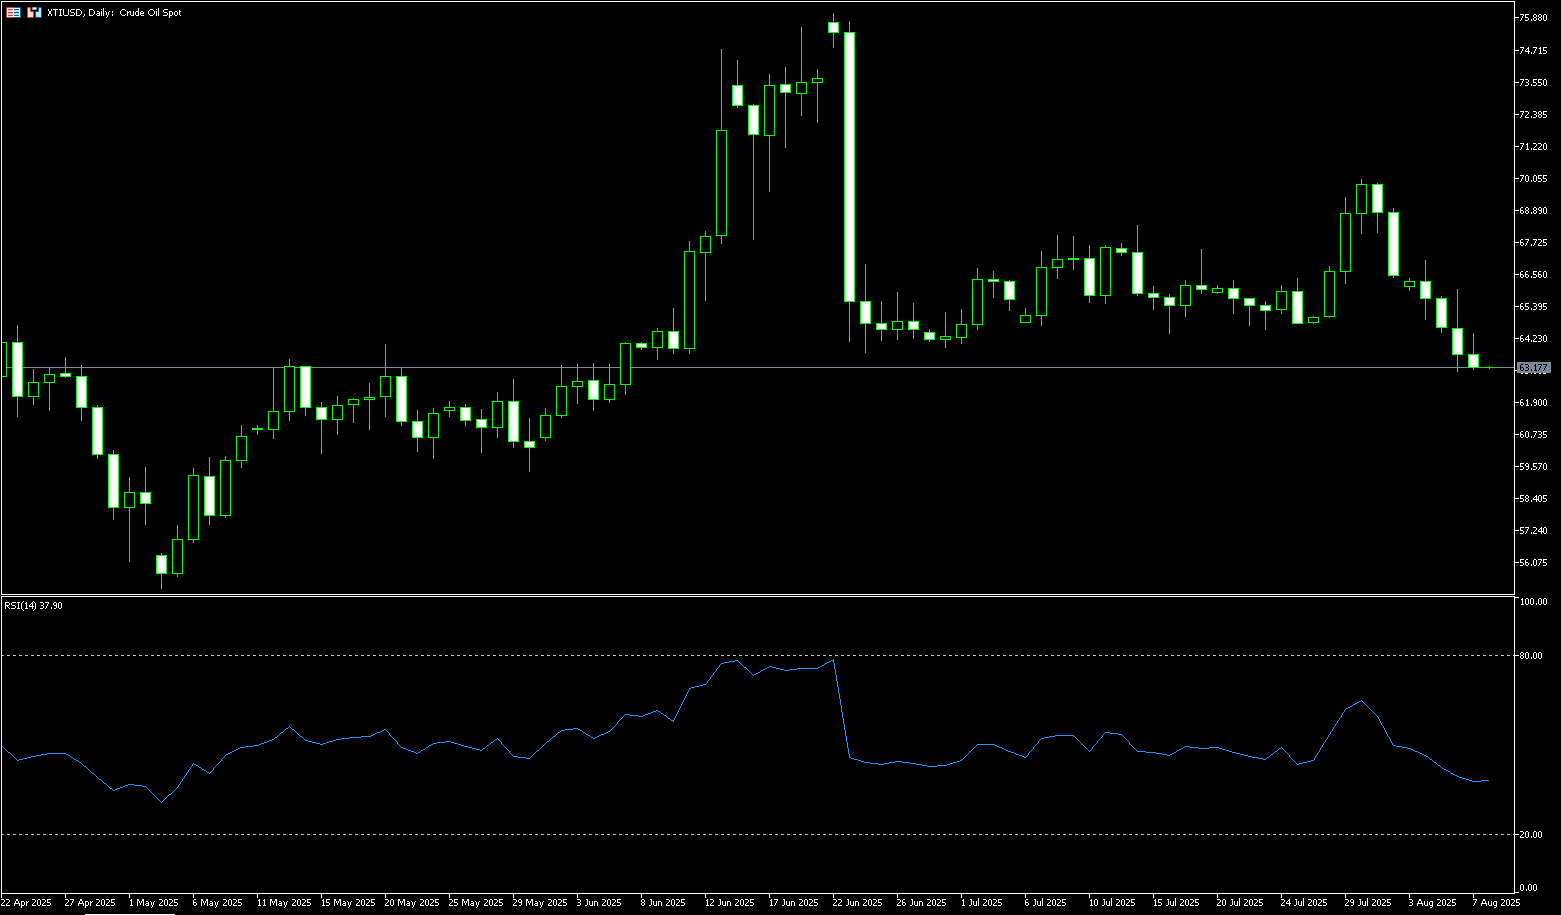Click the 3 Aug 2025 date label
The width and height of the screenshot is (1561, 915).
pos(1433,902)
